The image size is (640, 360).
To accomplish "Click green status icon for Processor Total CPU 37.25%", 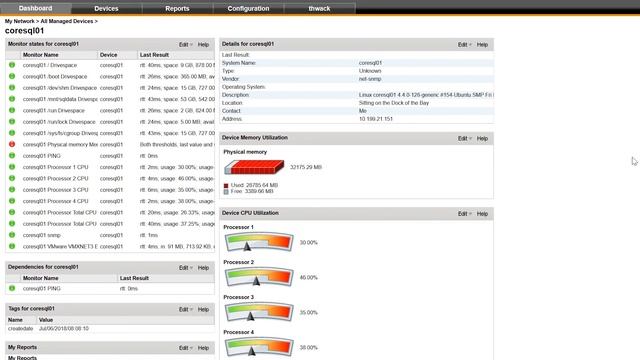I will [12, 224].
